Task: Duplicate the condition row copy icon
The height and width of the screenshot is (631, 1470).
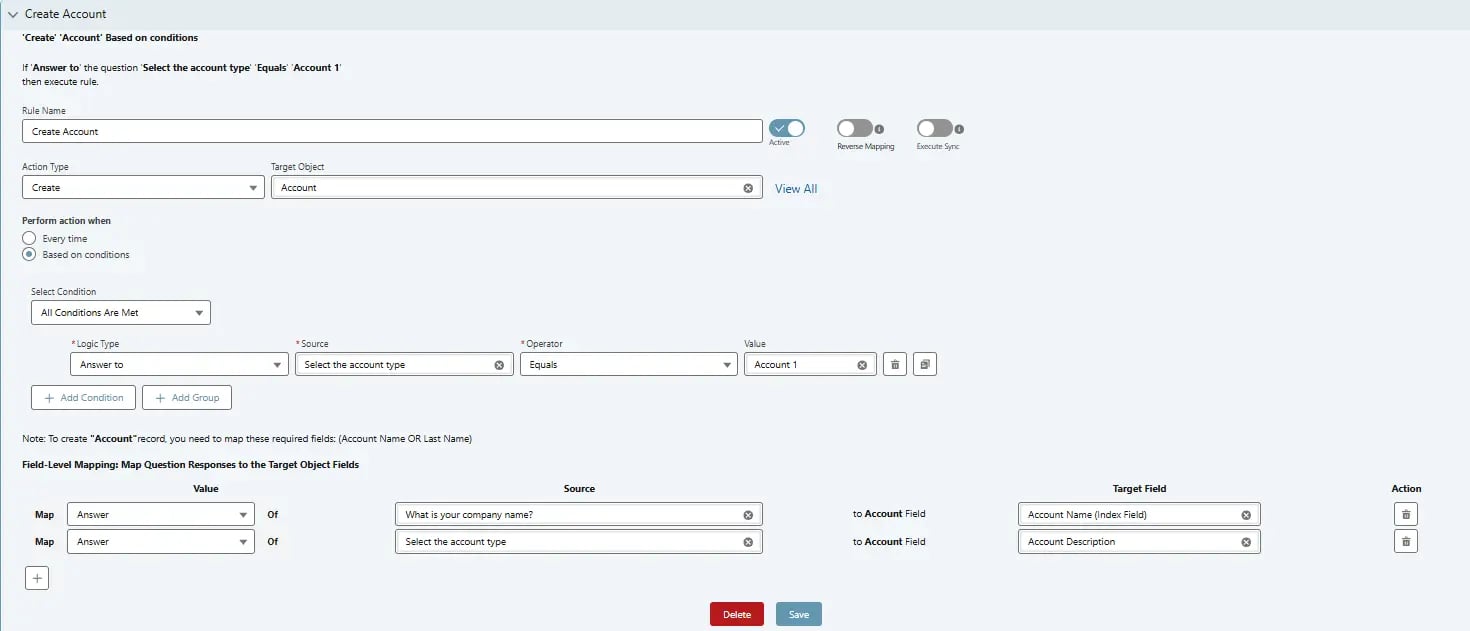Action: point(925,365)
